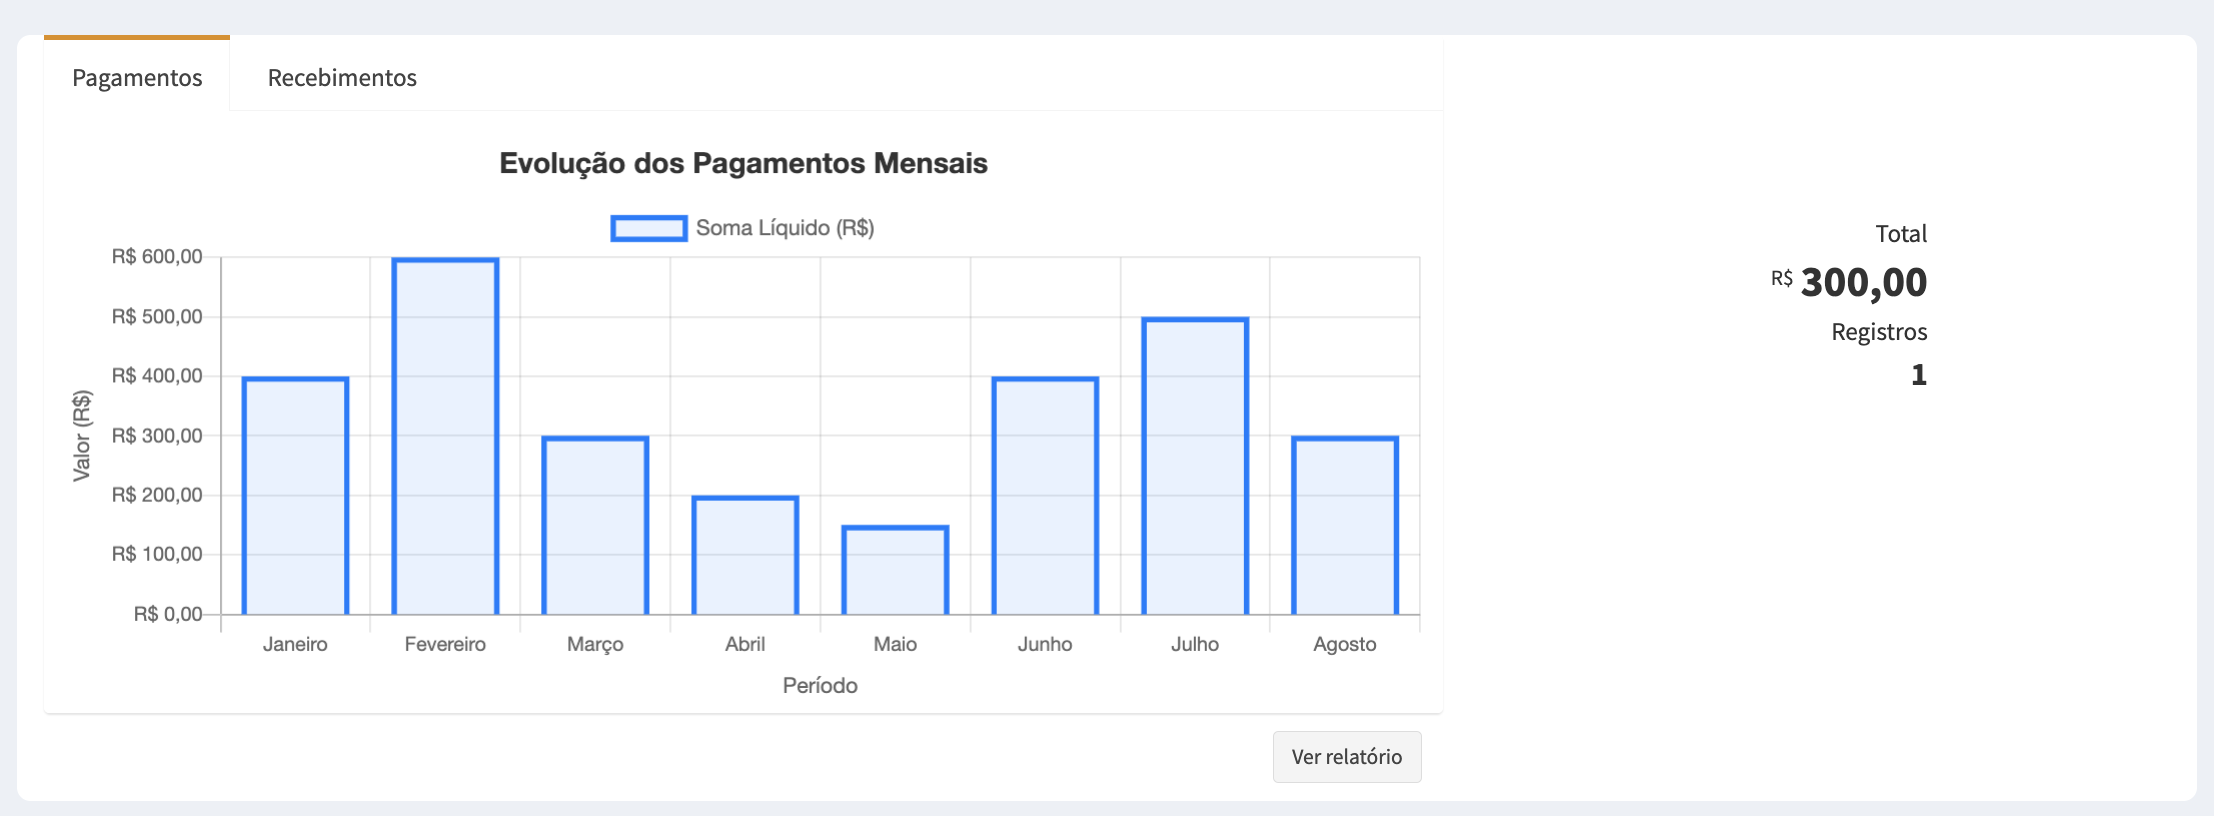The image size is (2214, 816).
Task: Select the Pagamentos tab
Action: click(x=137, y=77)
